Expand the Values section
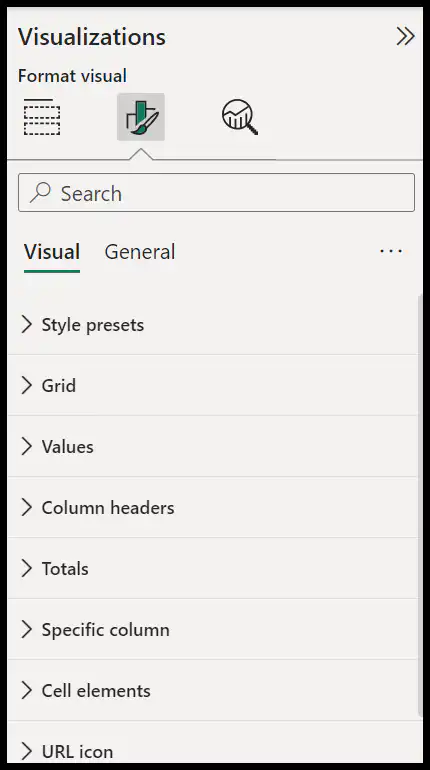 213,446
